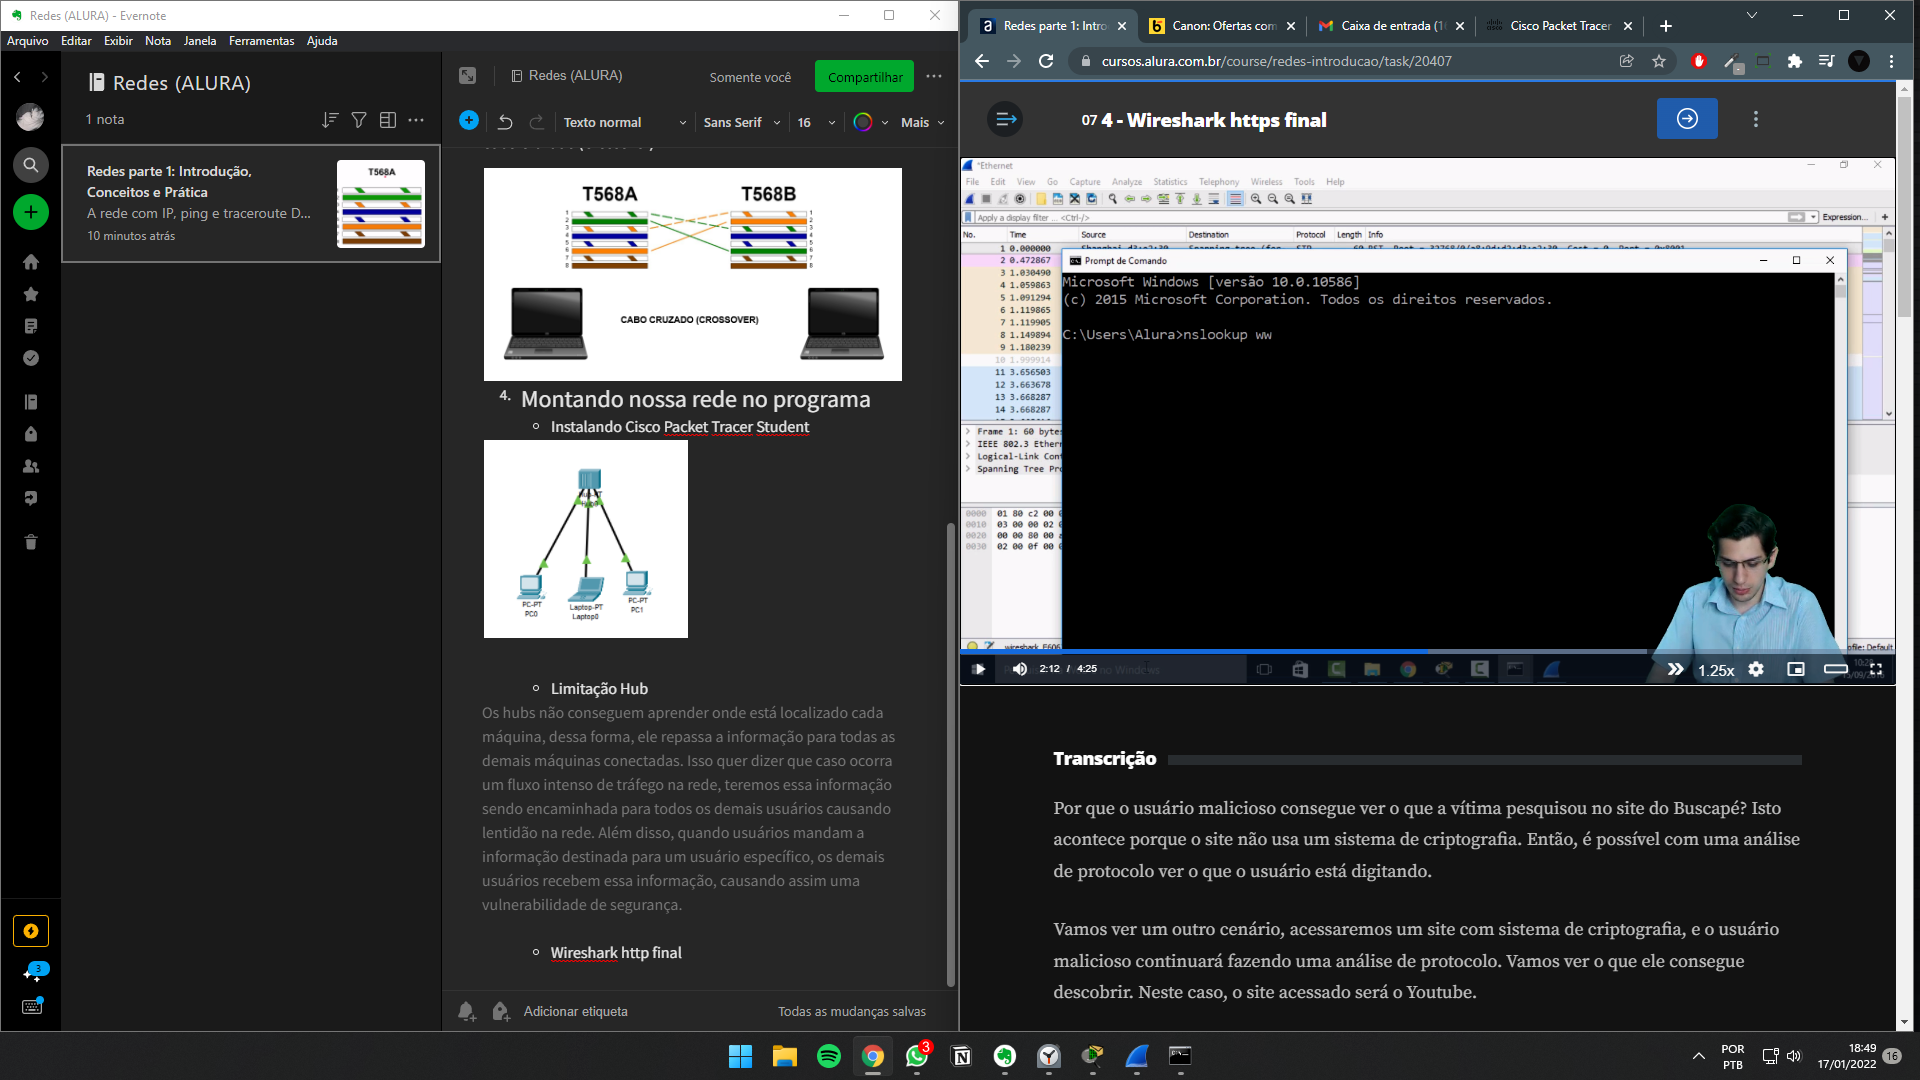Open Alura course sidebar menu icon
This screenshot has height=1080, width=1920.
click(1006, 119)
